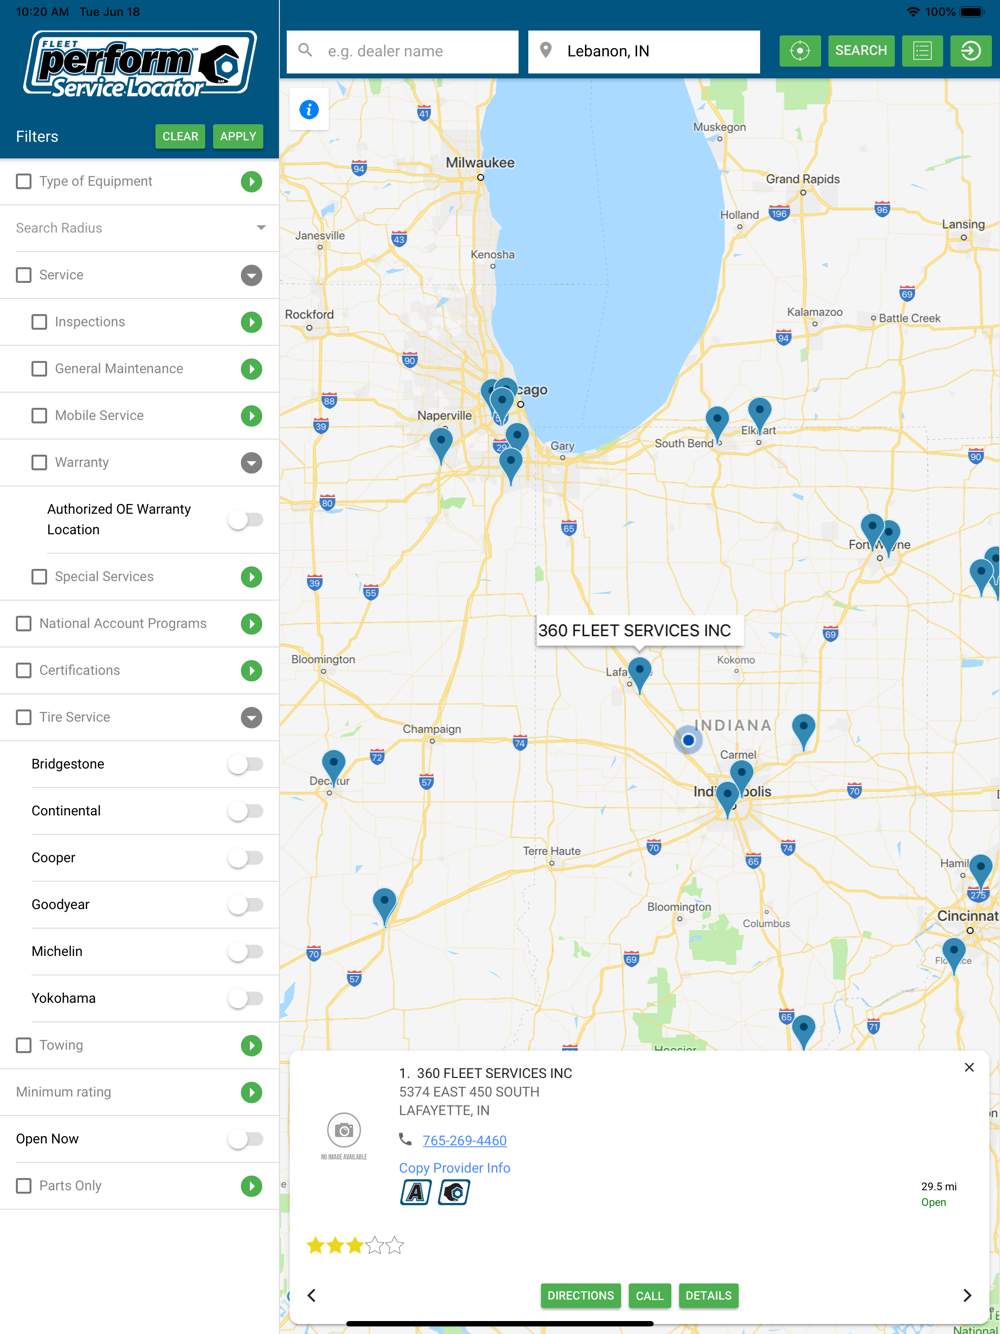Check the Inspections checkbox

click(39, 322)
